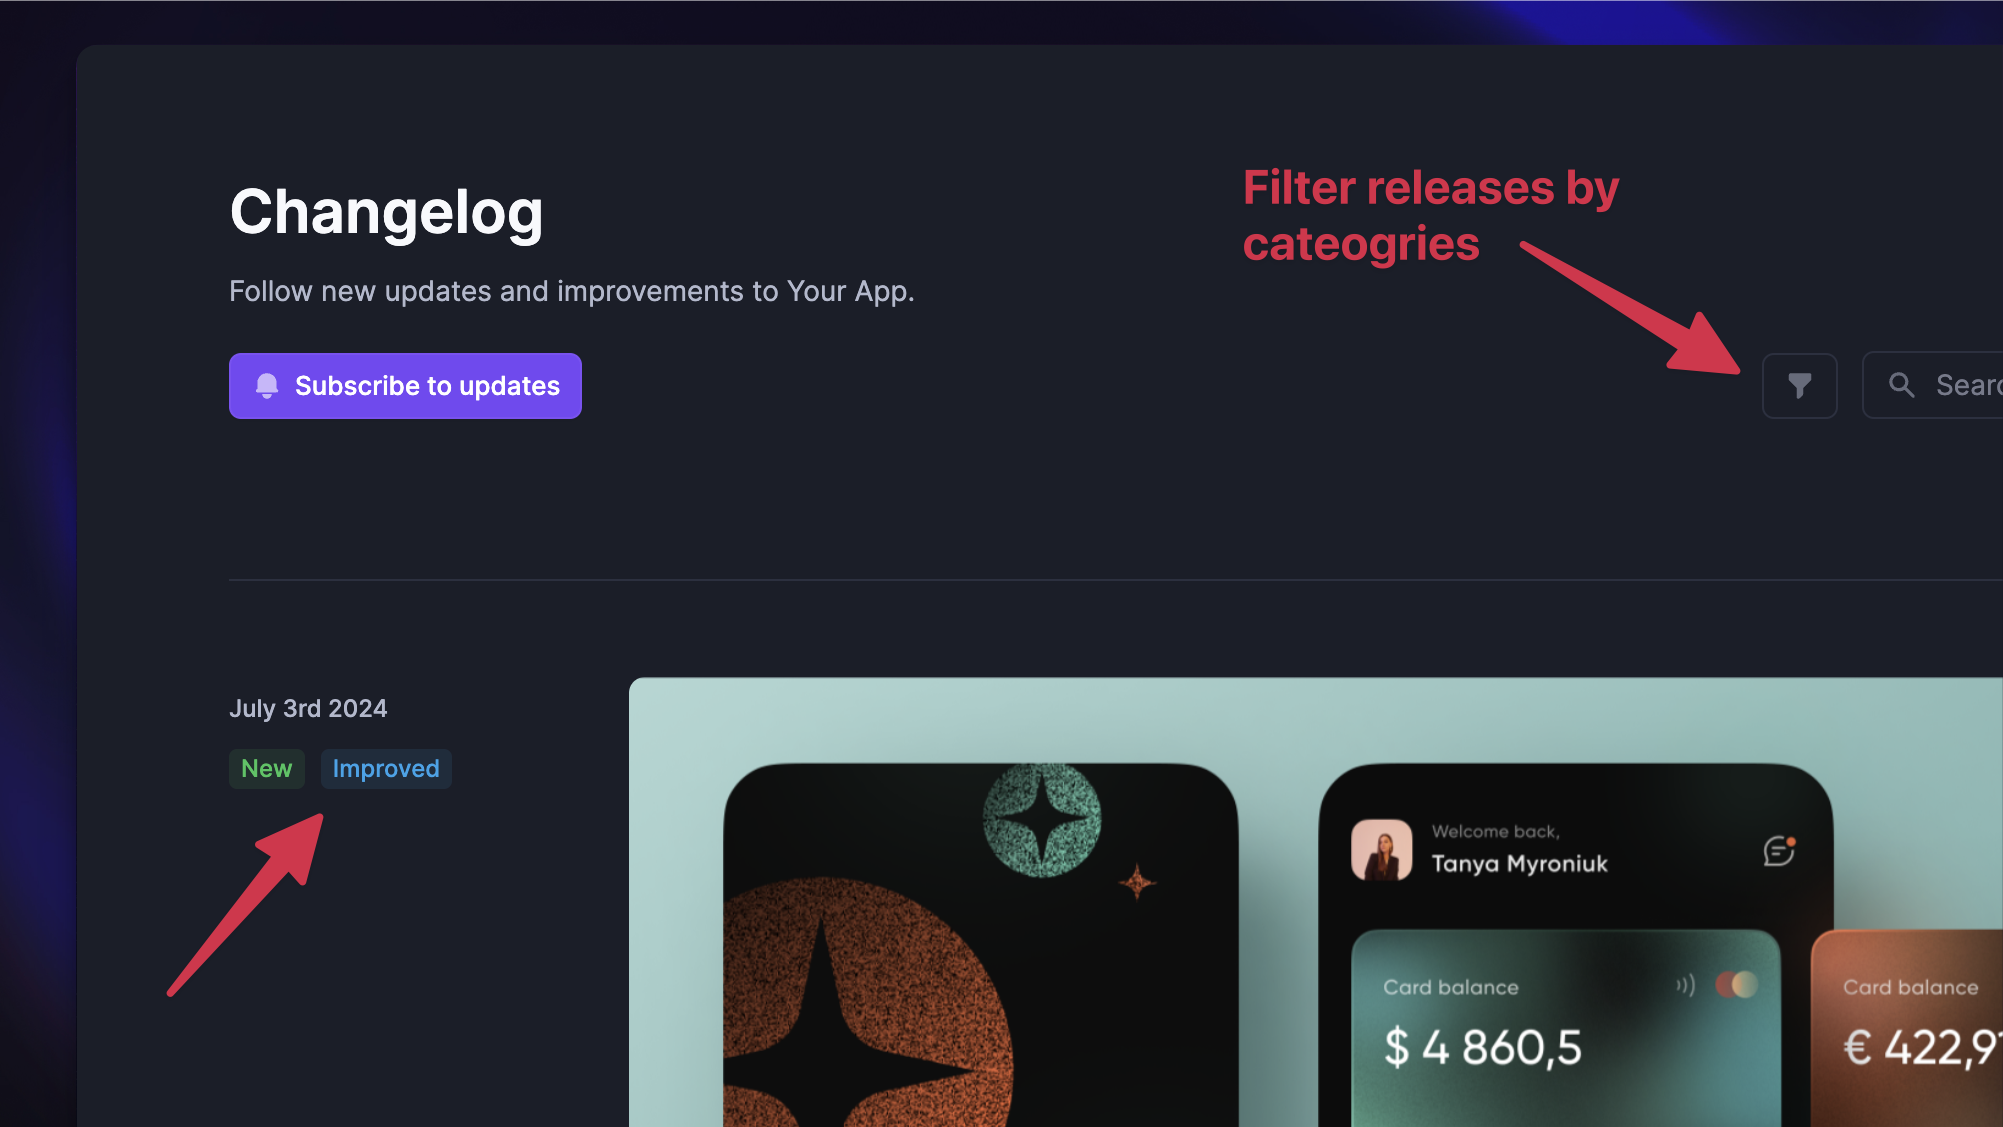The image size is (2003, 1127).
Task: Open the July 3rd 2024 release entry
Action: click(308, 708)
